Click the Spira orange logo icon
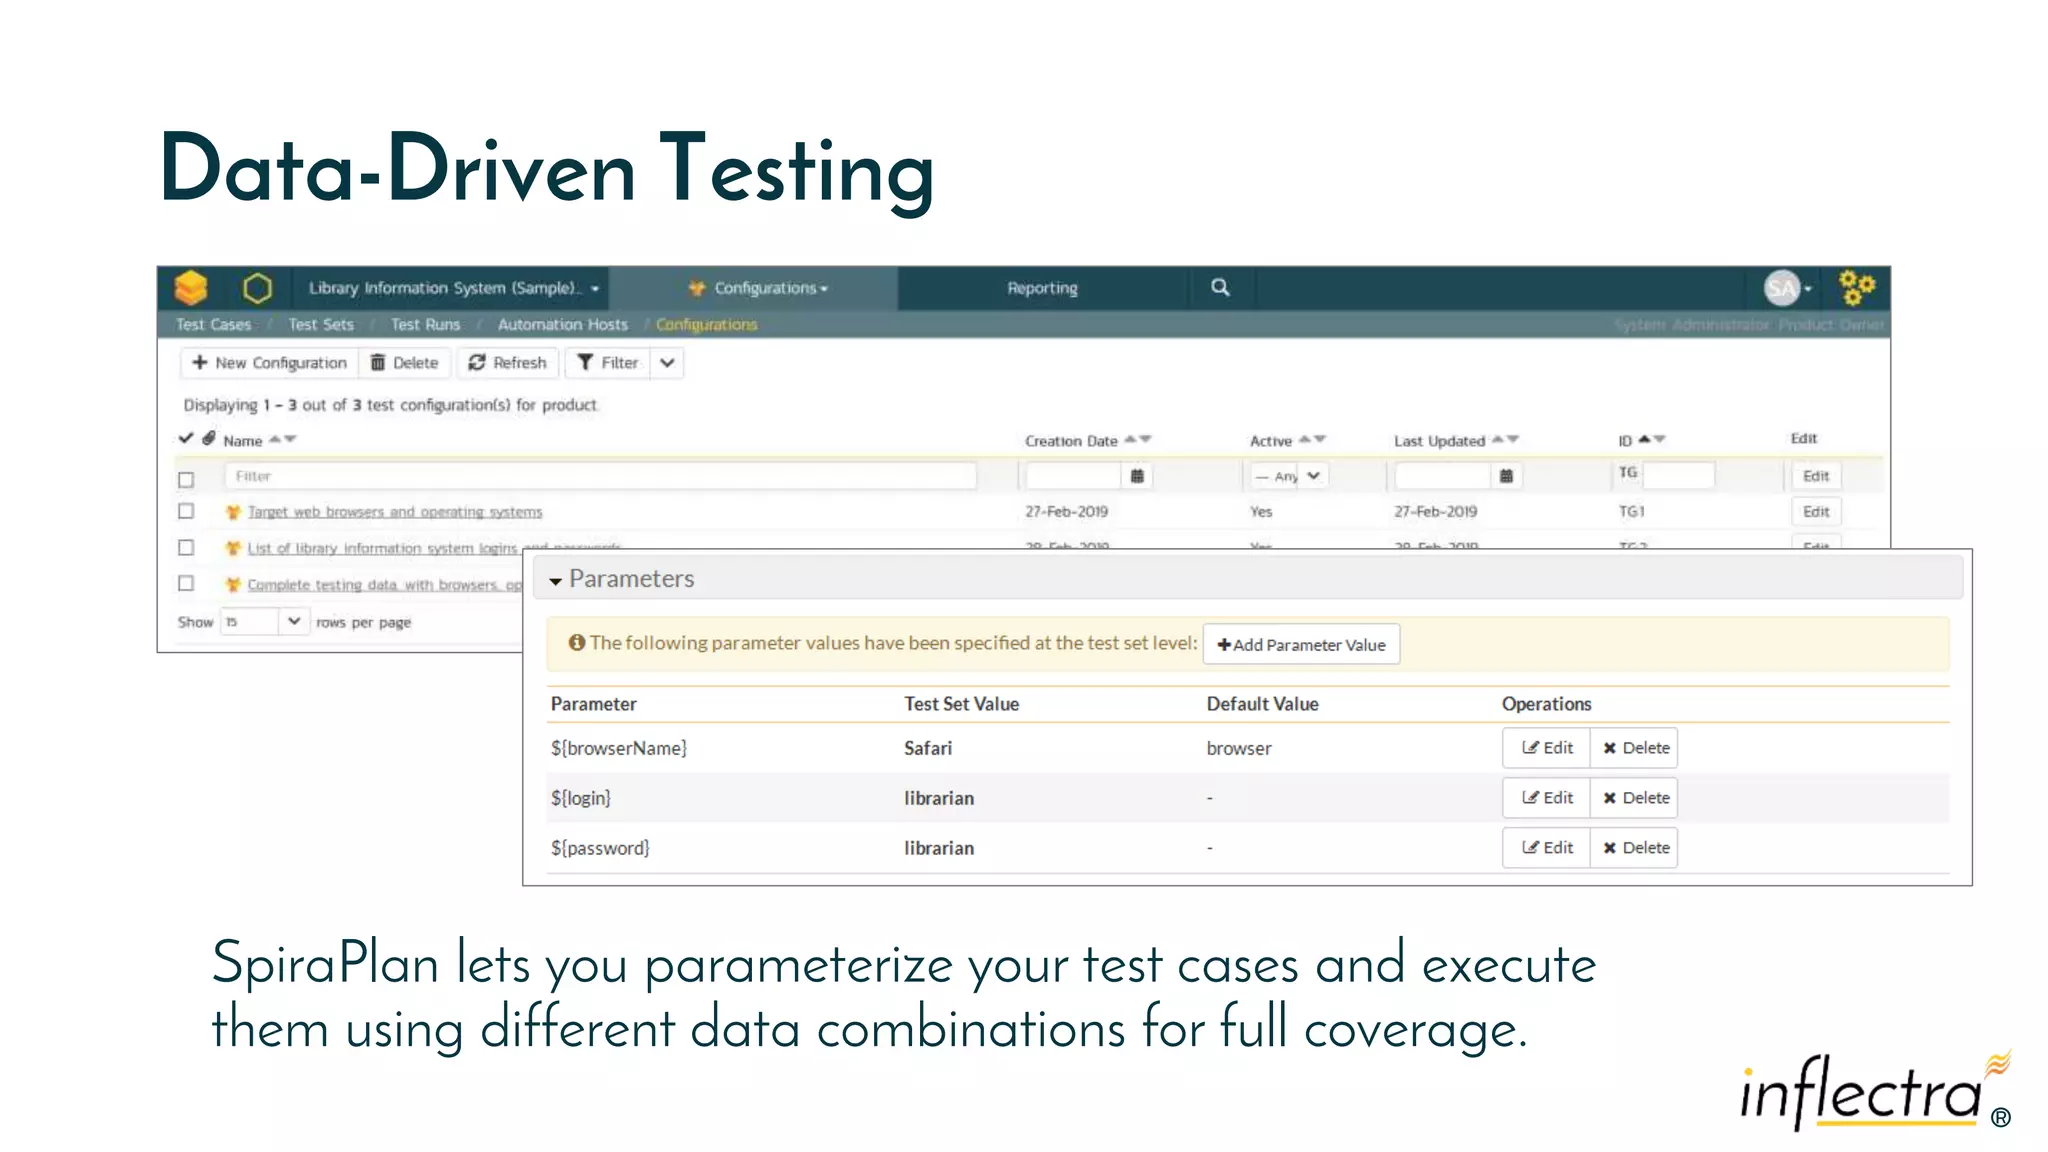 coord(190,288)
